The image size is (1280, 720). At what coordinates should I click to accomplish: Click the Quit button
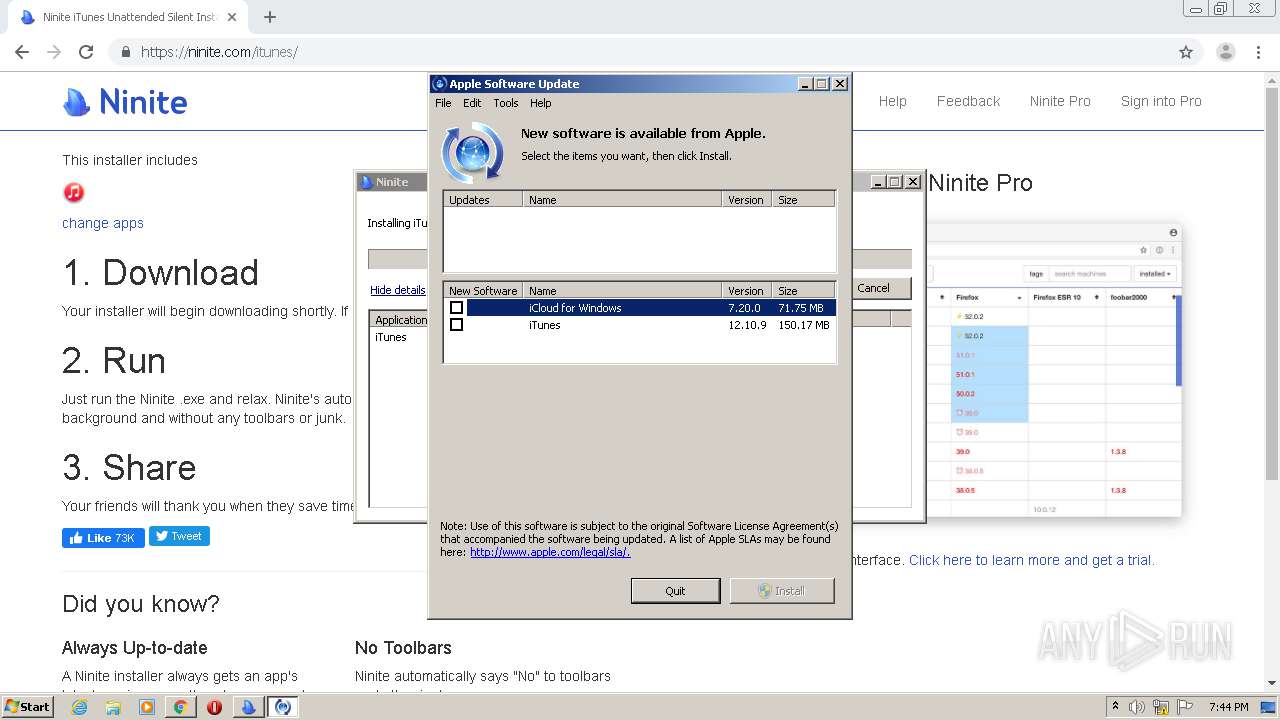(x=675, y=591)
